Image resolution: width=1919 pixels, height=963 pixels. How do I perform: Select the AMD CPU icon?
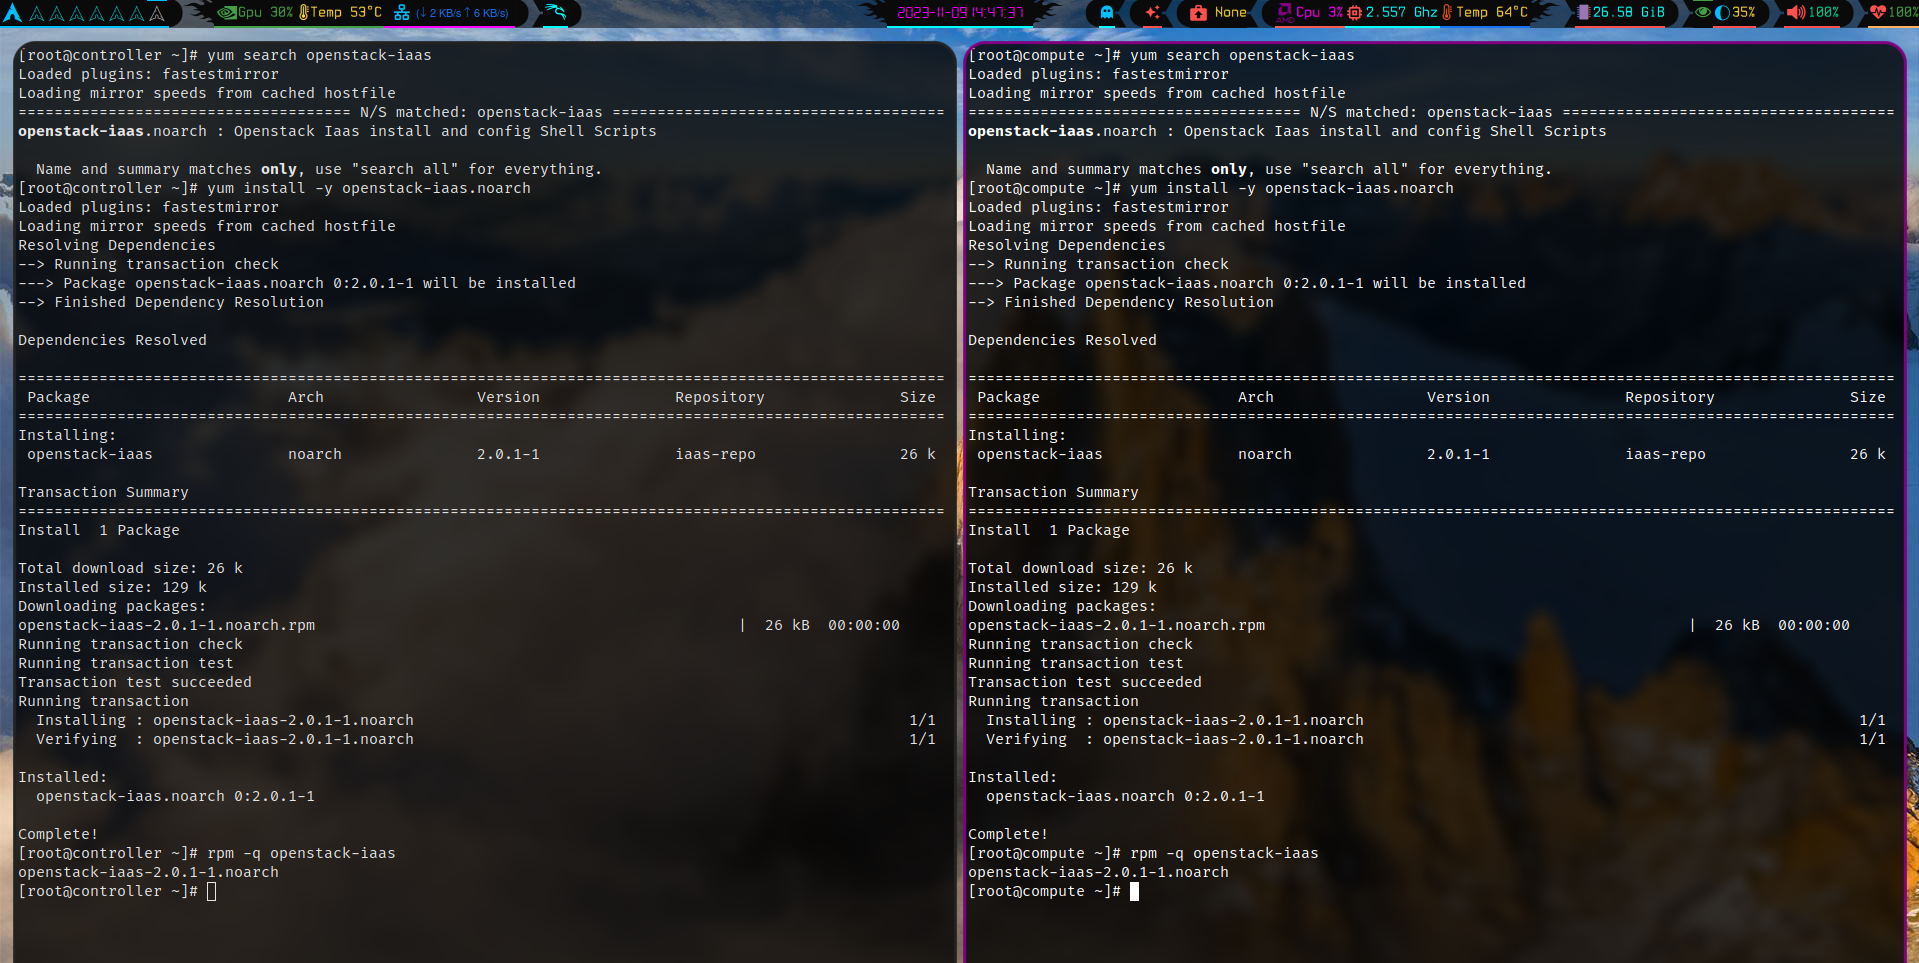pos(1284,13)
